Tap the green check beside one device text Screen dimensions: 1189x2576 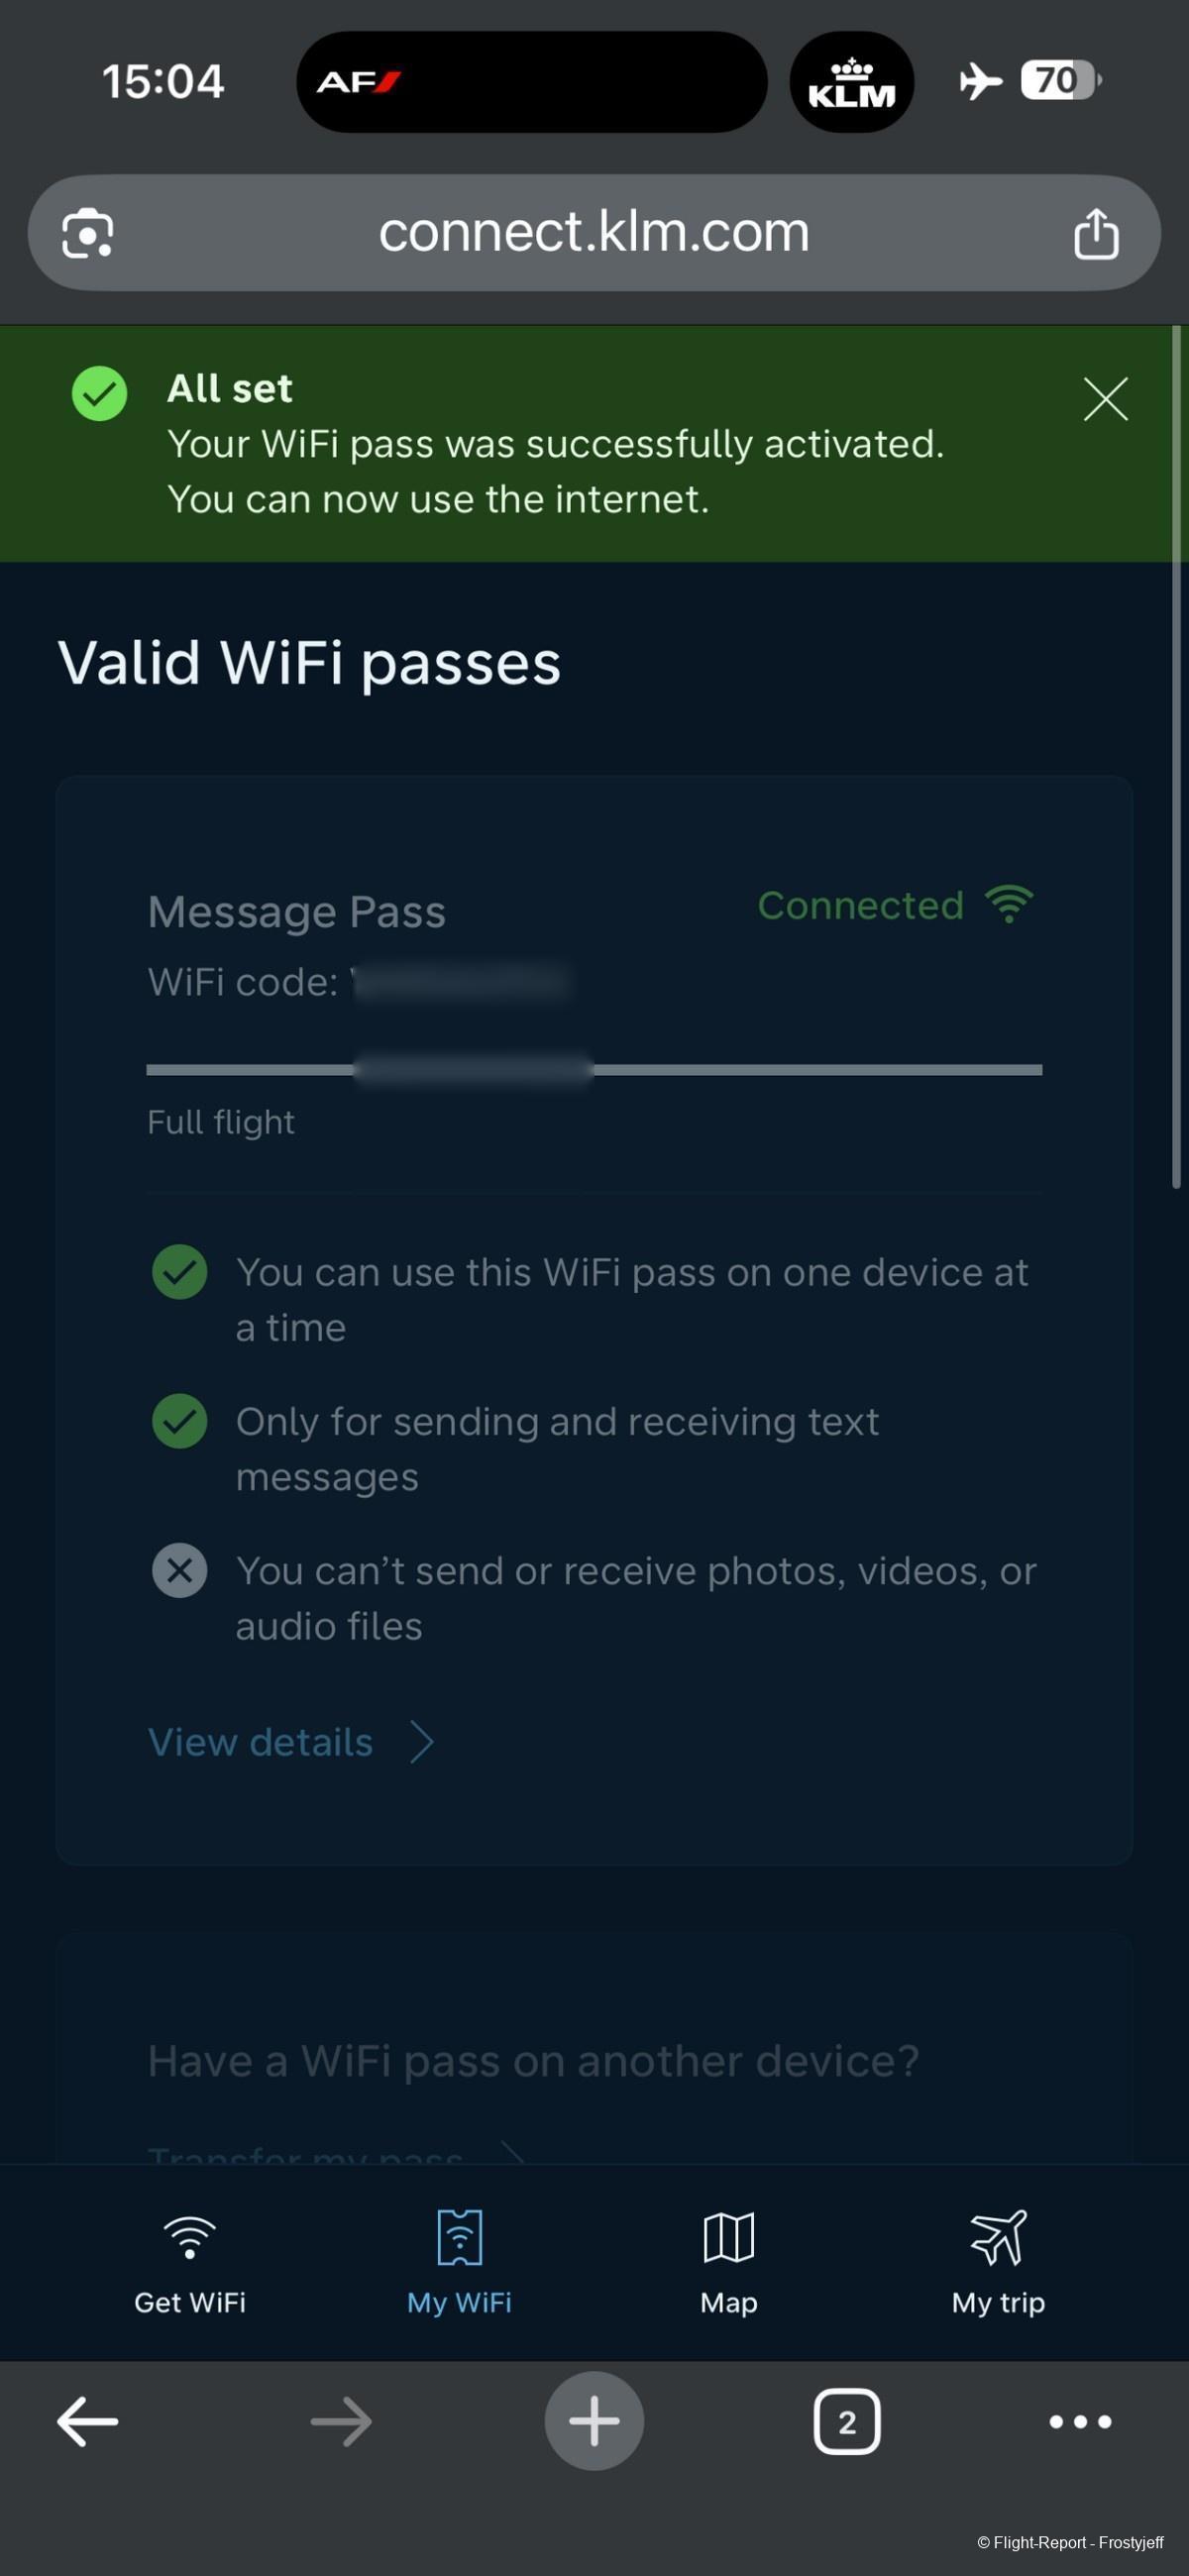(x=180, y=1272)
